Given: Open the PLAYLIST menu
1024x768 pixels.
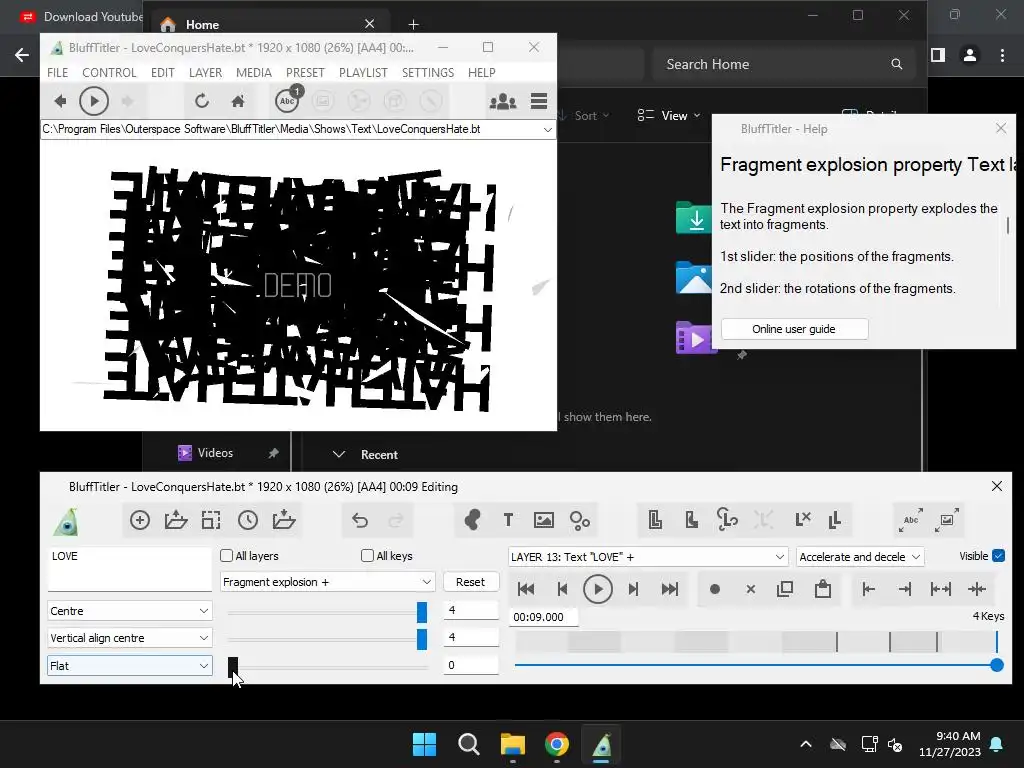Looking at the screenshot, I should (x=363, y=72).
